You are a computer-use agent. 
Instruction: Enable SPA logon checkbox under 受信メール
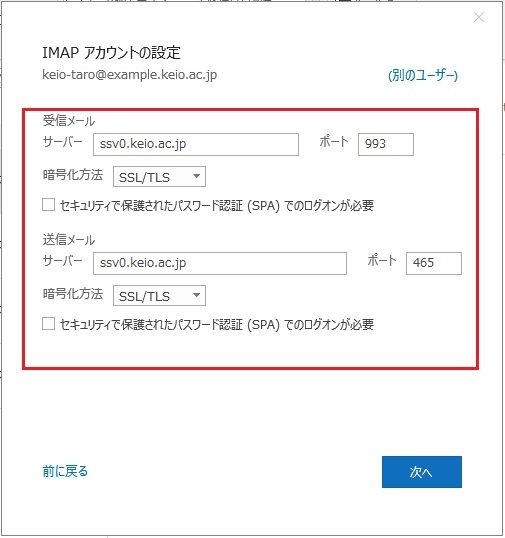click(48, 205)
